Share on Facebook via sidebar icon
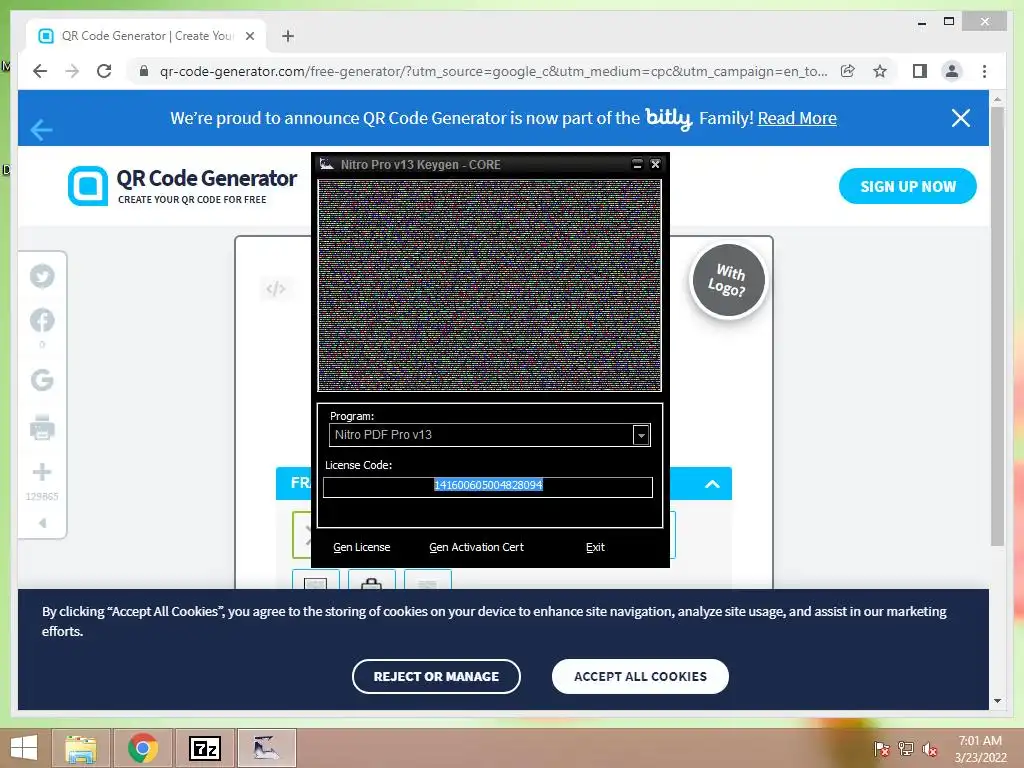 (x=42, y=321)
